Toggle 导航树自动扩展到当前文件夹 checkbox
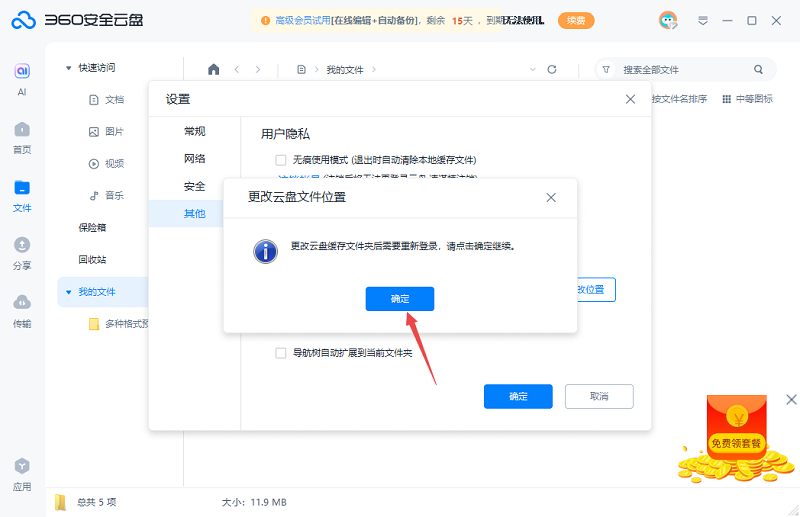 point(281,353)
